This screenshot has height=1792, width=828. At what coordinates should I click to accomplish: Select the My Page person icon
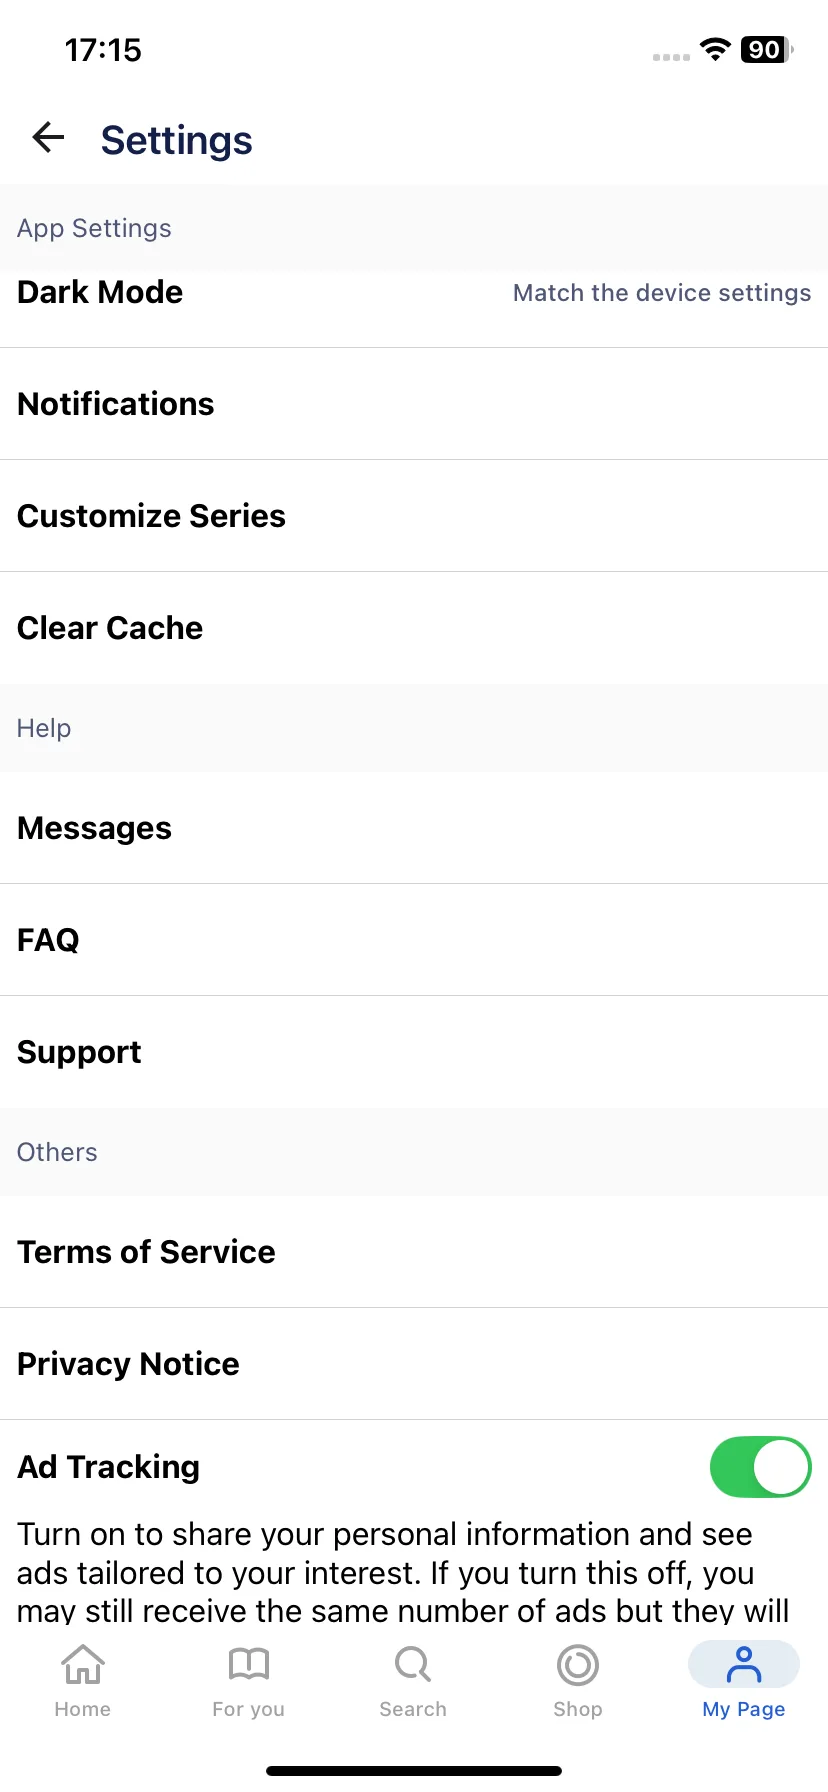click(744, 1665)
